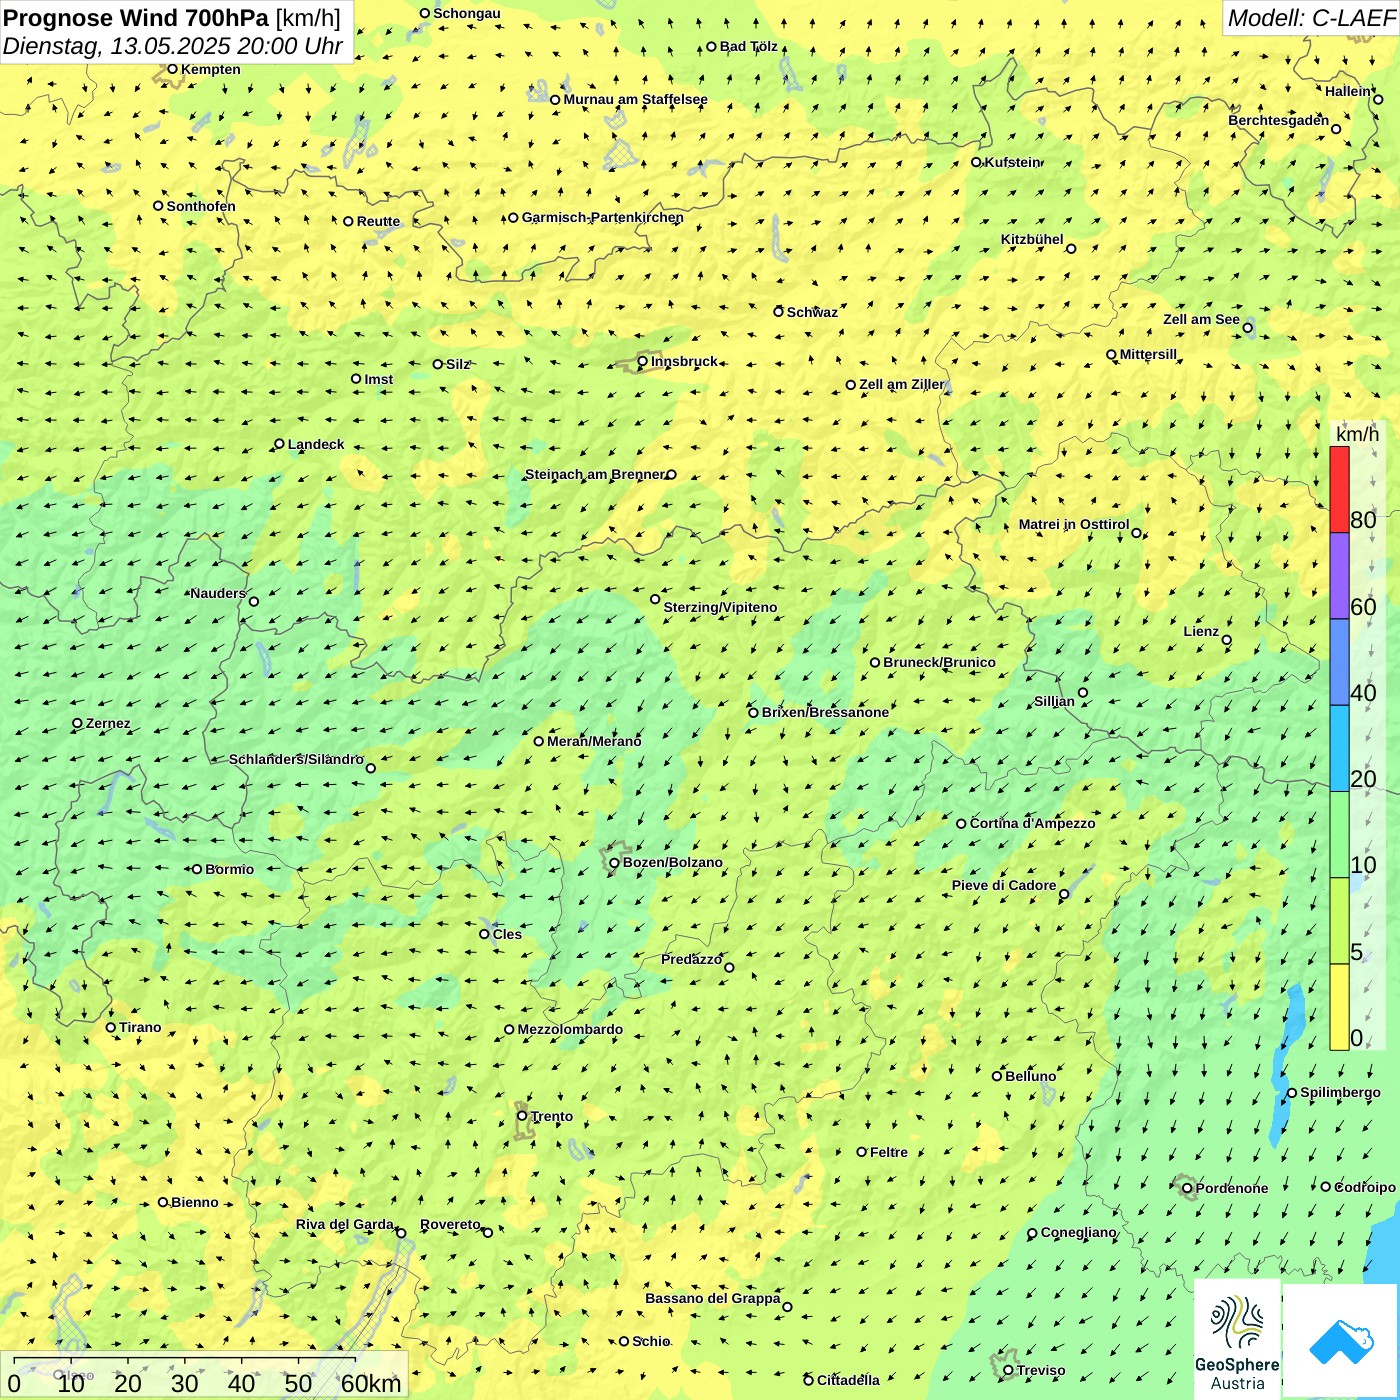The width and height of the screenshot is (1400, 1400).
Task: Click the 'Zernez' label
Action: coord(108,724)
